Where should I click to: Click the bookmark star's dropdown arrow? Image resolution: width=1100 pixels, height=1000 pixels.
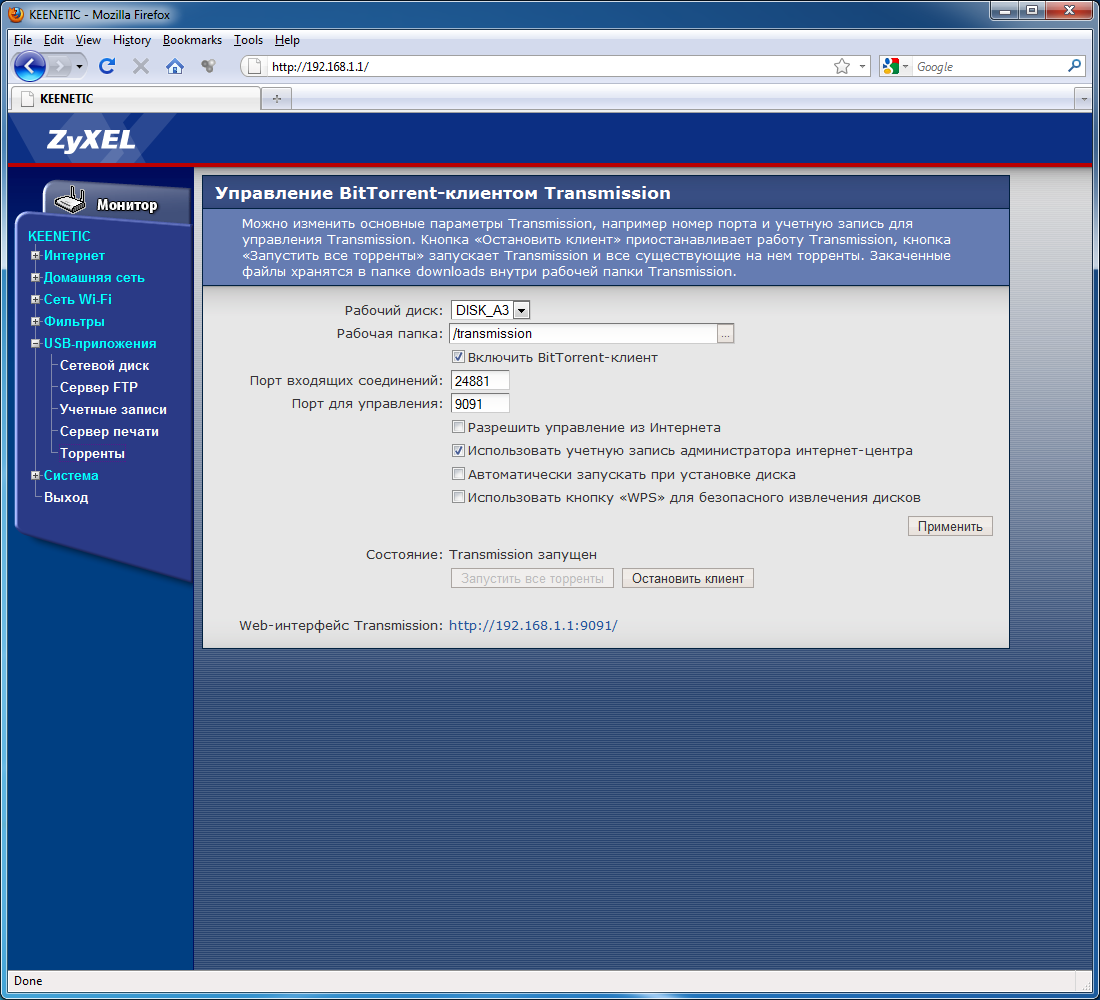pos(862,67)
